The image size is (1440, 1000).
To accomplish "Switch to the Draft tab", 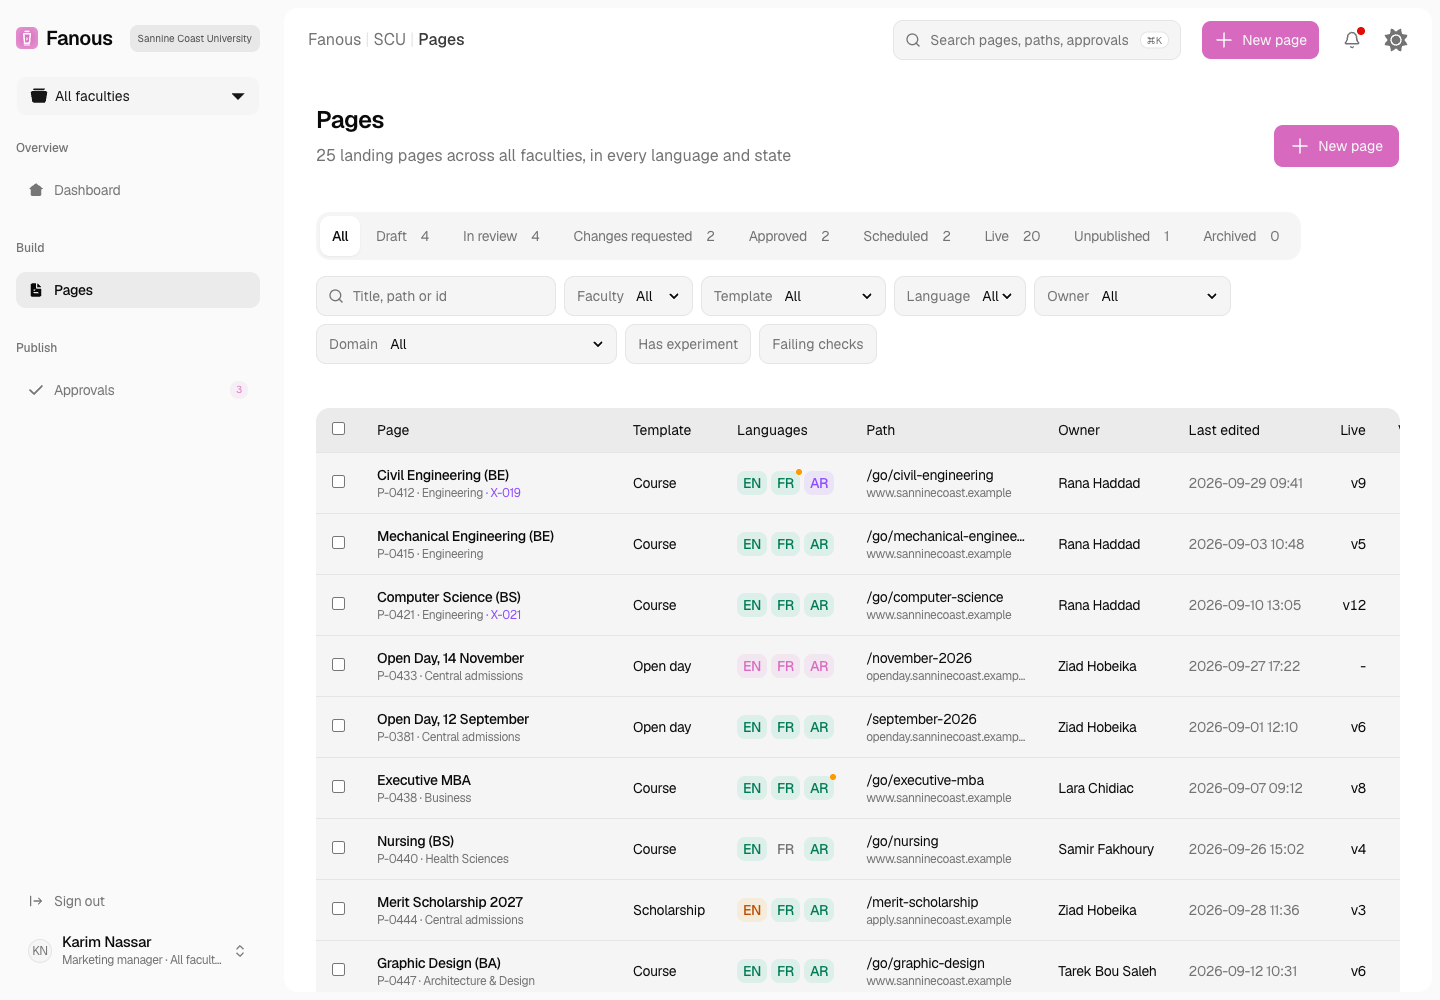I will [402, 236].
